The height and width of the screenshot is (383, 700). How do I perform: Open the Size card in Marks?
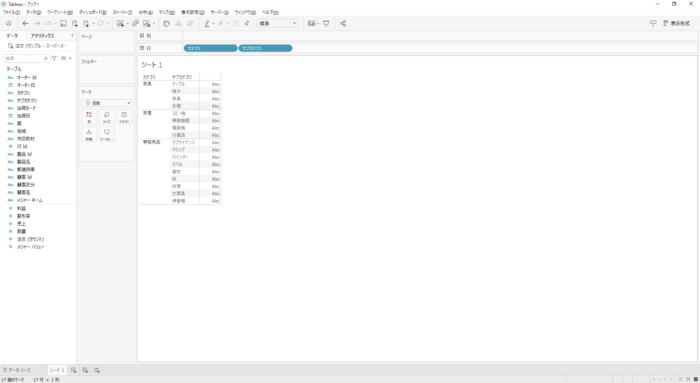tap(106, 117)
